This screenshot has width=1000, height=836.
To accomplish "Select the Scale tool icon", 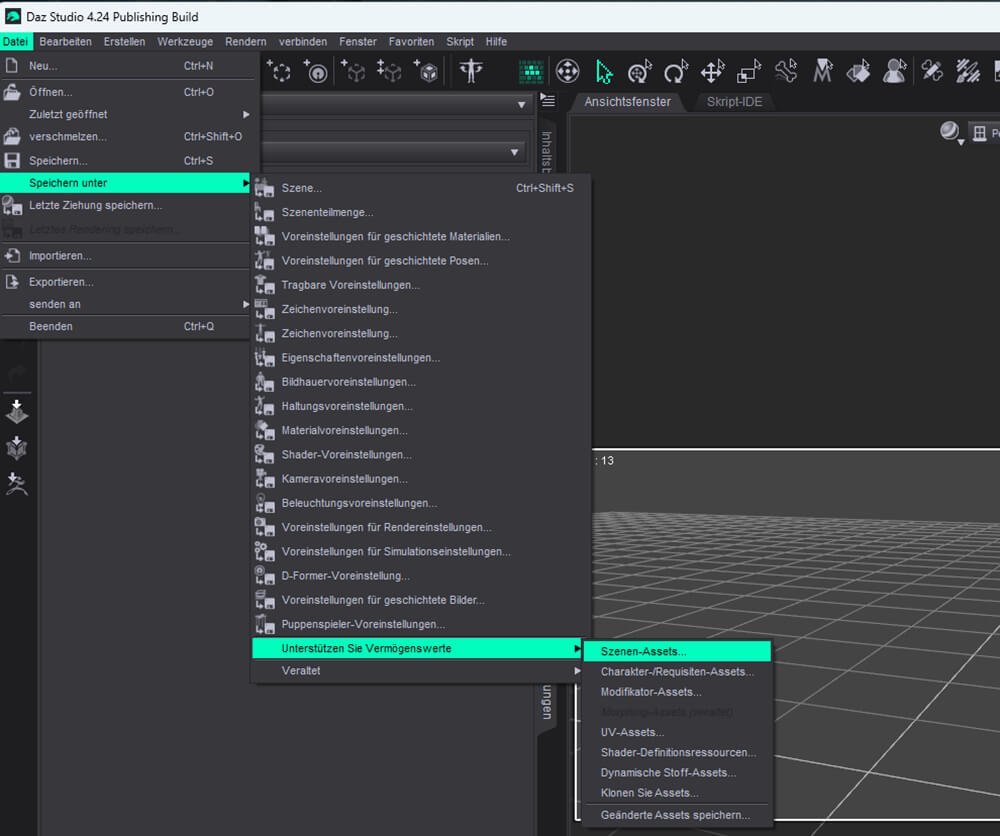I will coord(749,71).
